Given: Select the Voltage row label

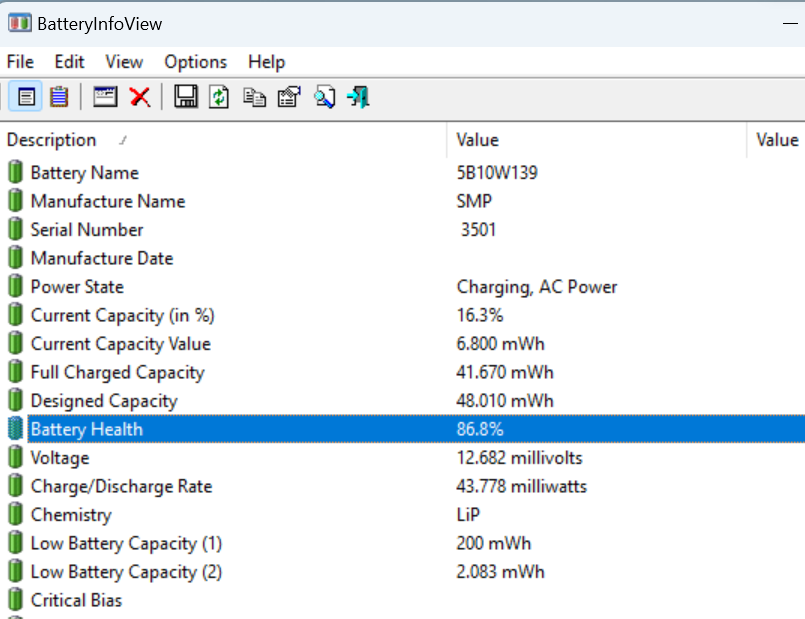Looking at the screenshot, I should 60,458.
